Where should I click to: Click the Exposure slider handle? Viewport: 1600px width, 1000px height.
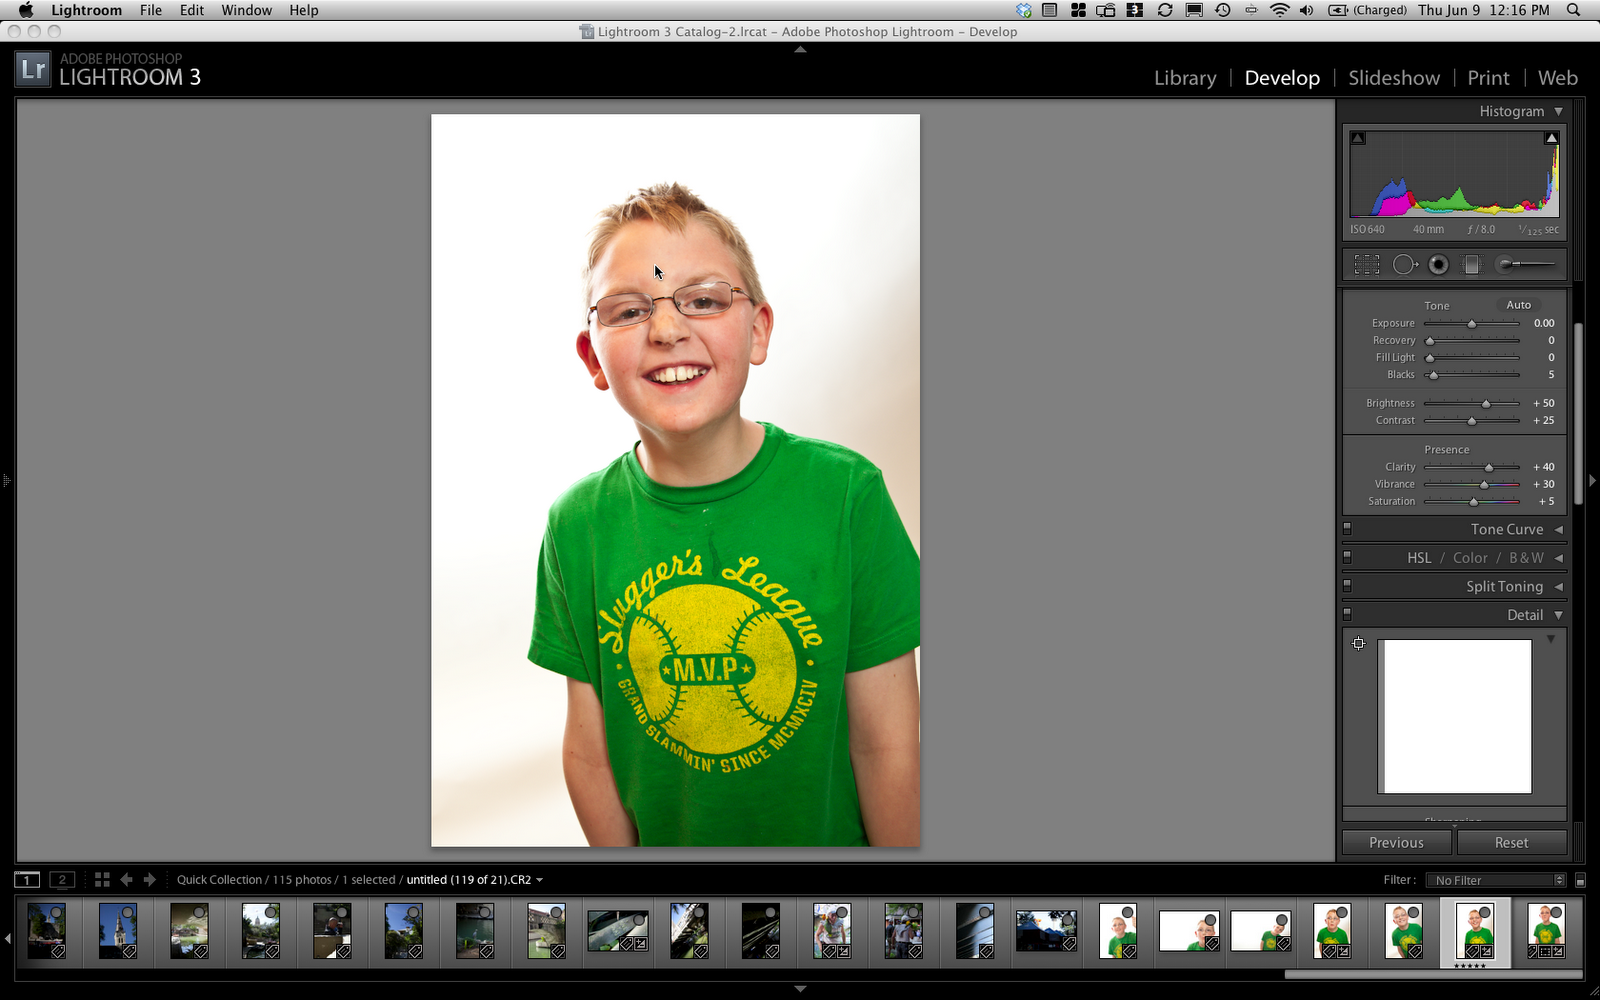coord(1471,324)
